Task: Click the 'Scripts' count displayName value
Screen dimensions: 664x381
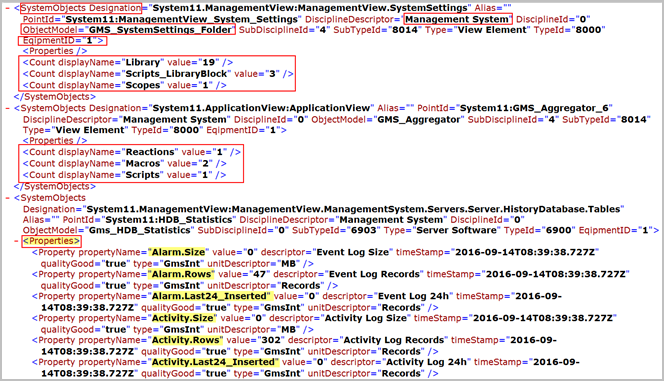Action: 143,175
